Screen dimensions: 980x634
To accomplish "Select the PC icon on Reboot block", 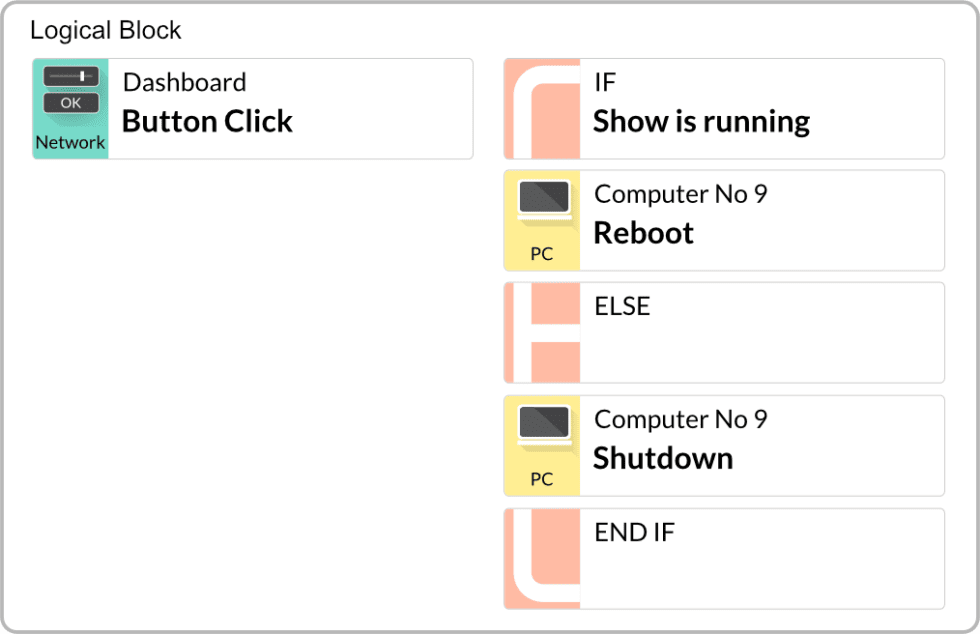I will click(x=541, y=220).
